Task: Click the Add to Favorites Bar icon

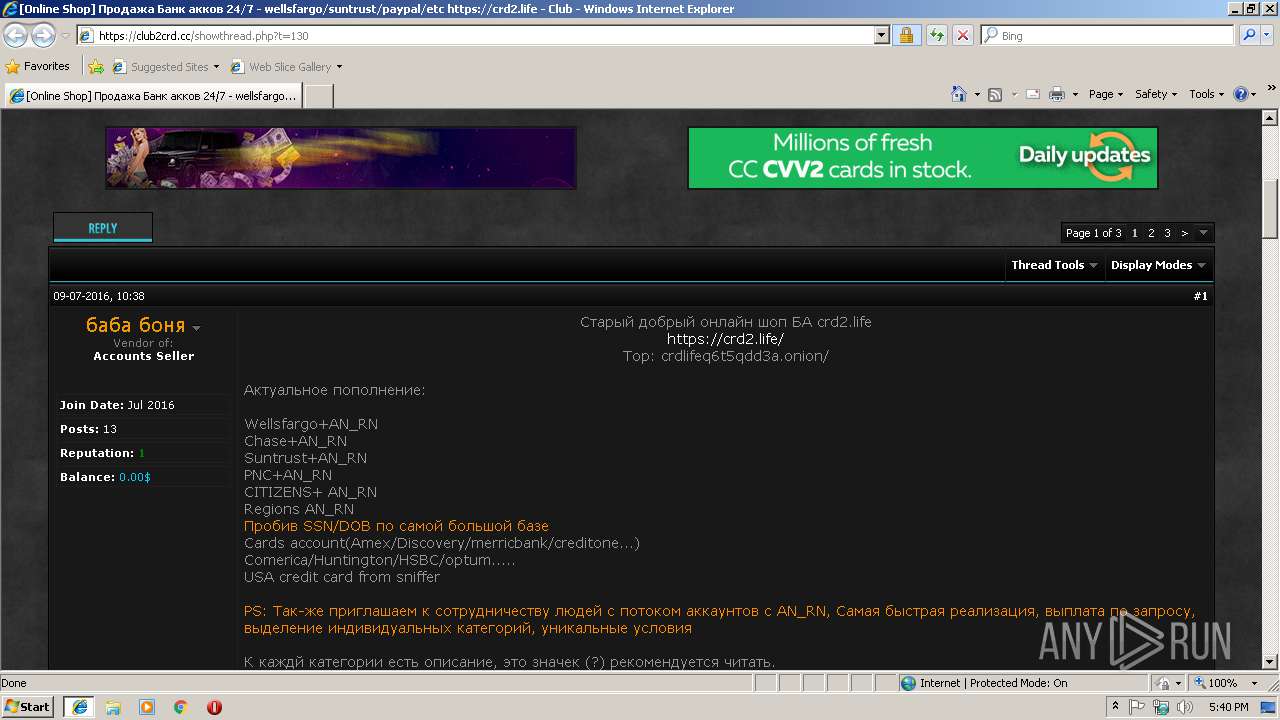Action: [x=96, y=67]
